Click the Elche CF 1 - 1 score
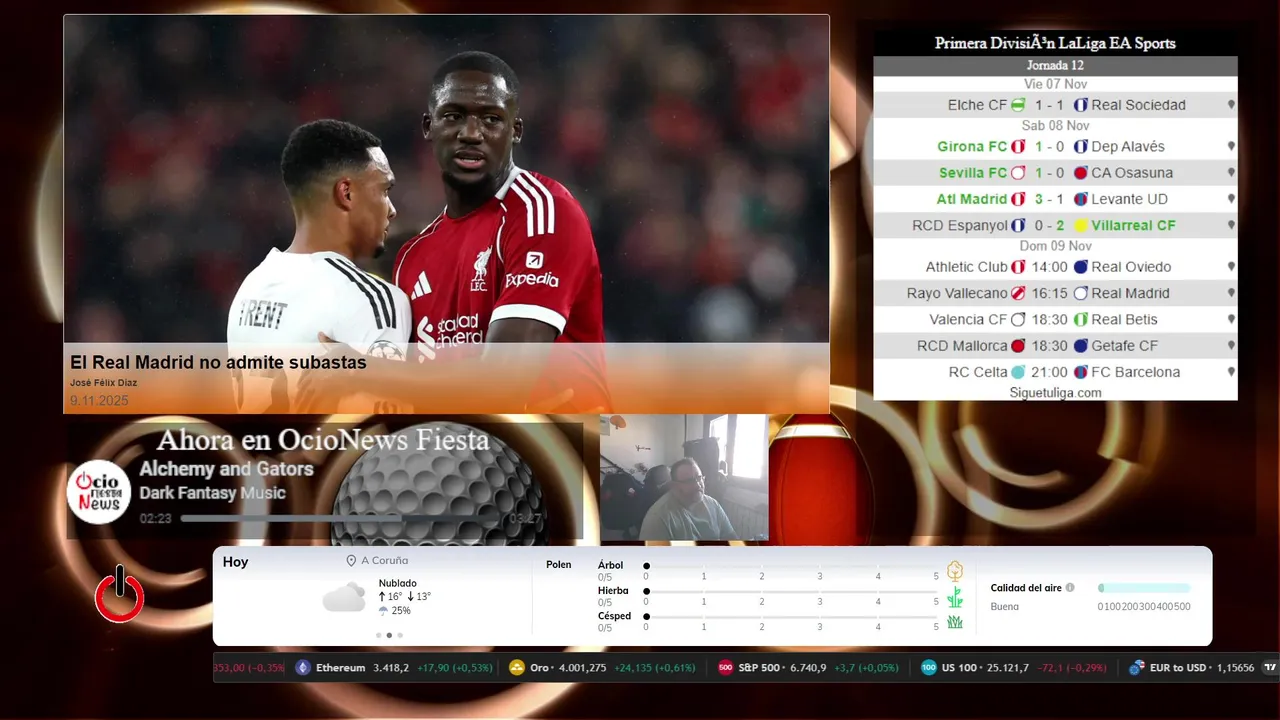This screenshot has height=720, width=1280. pos(1050,105)
